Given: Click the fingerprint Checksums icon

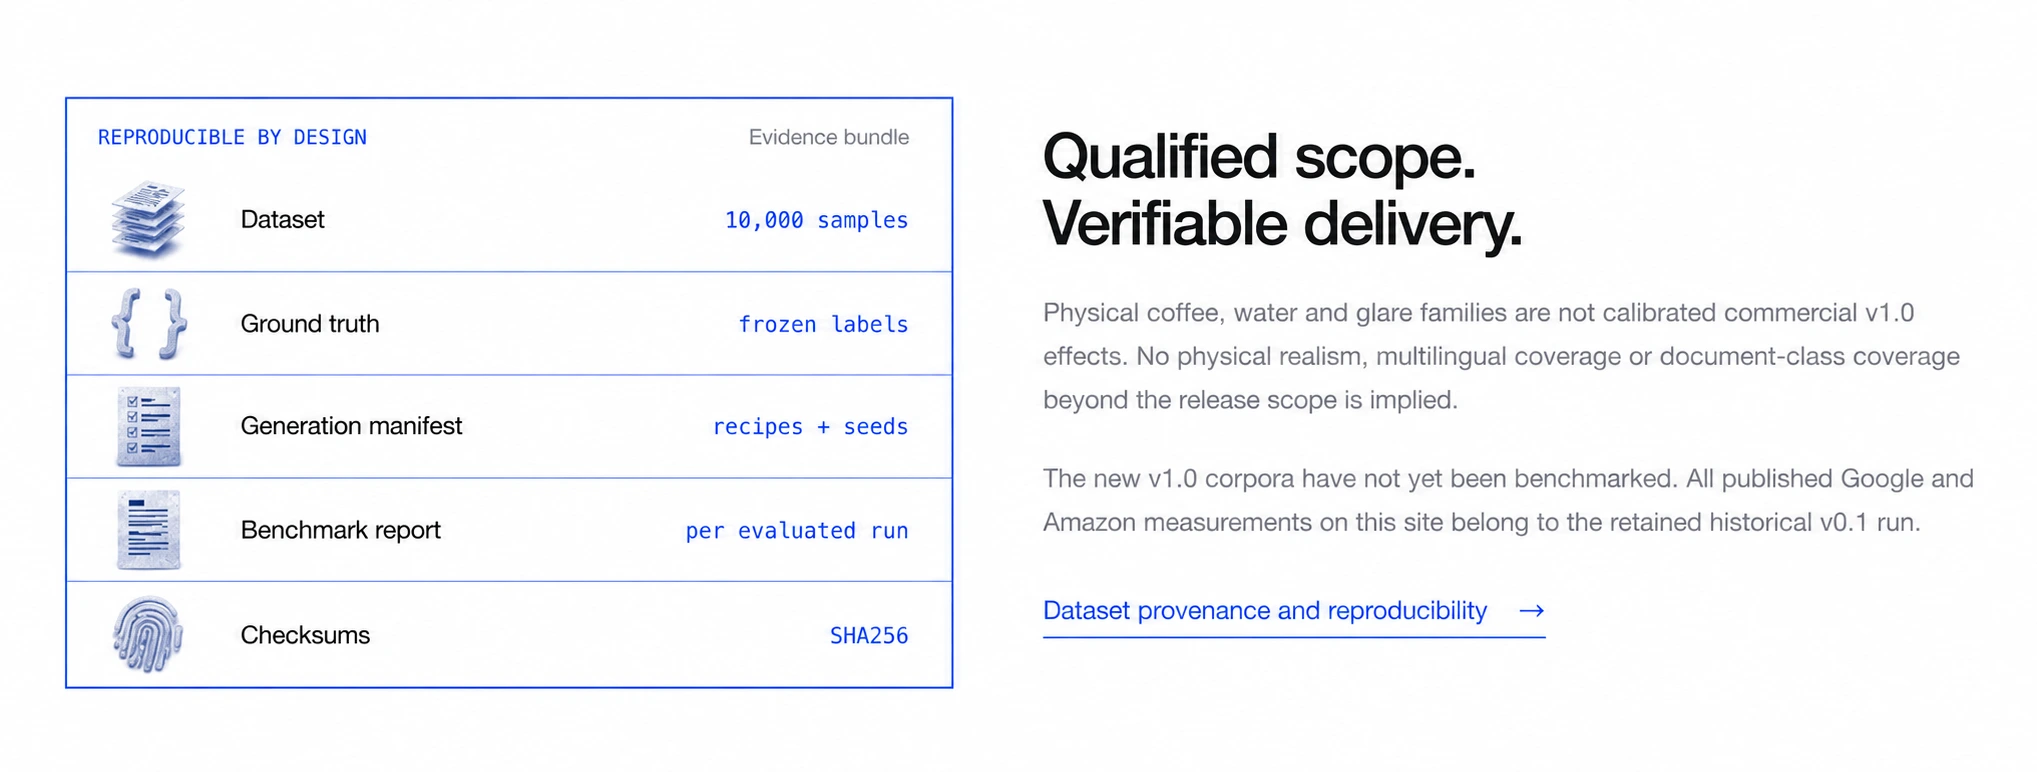Looking at the screenshot, I should 148,634.
